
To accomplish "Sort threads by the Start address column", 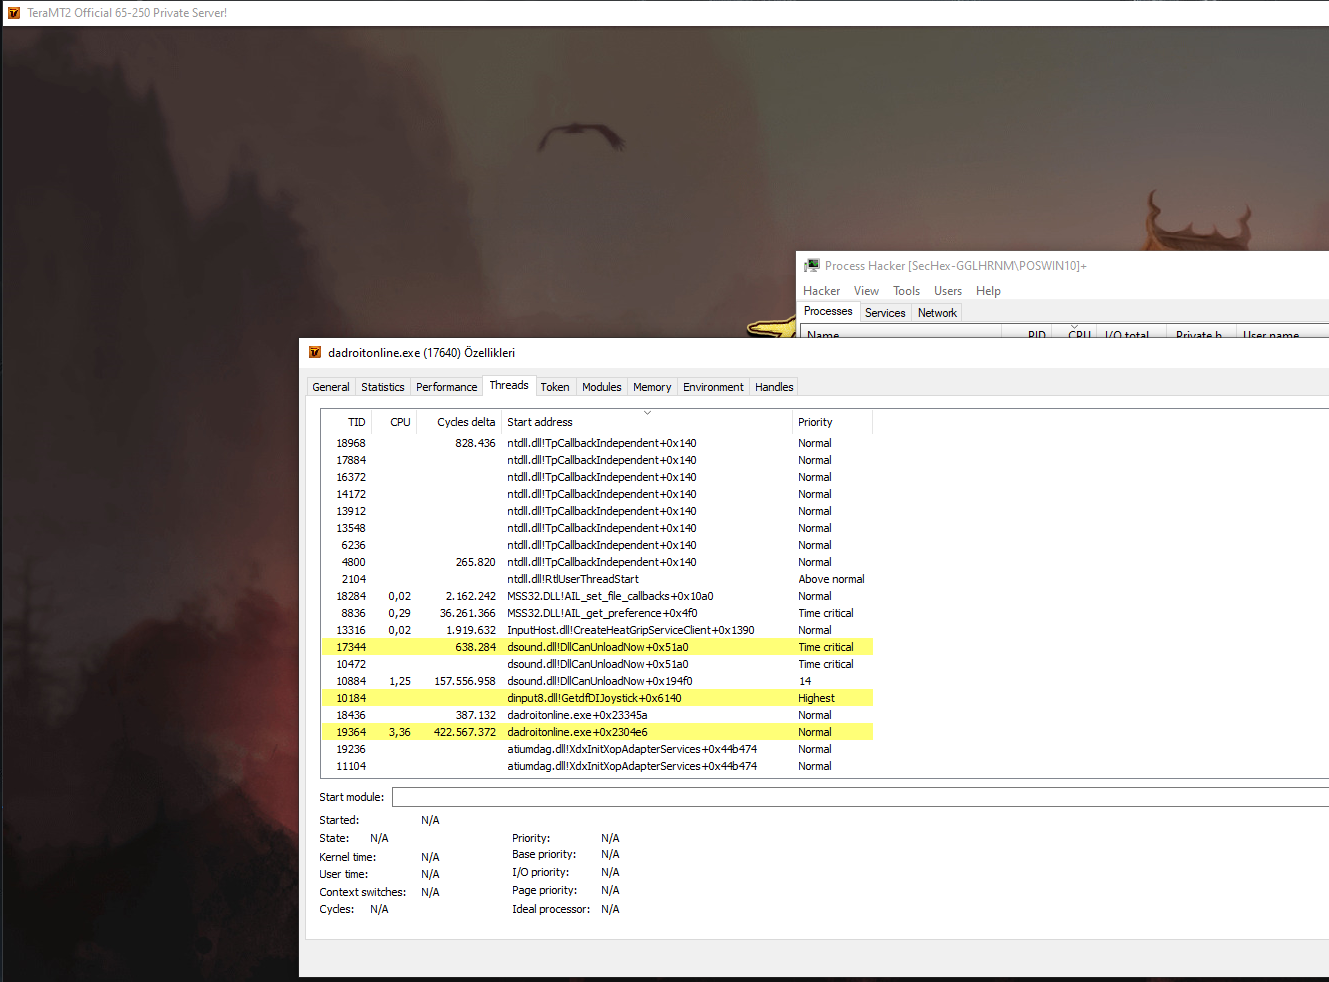I will coord(646,422).
